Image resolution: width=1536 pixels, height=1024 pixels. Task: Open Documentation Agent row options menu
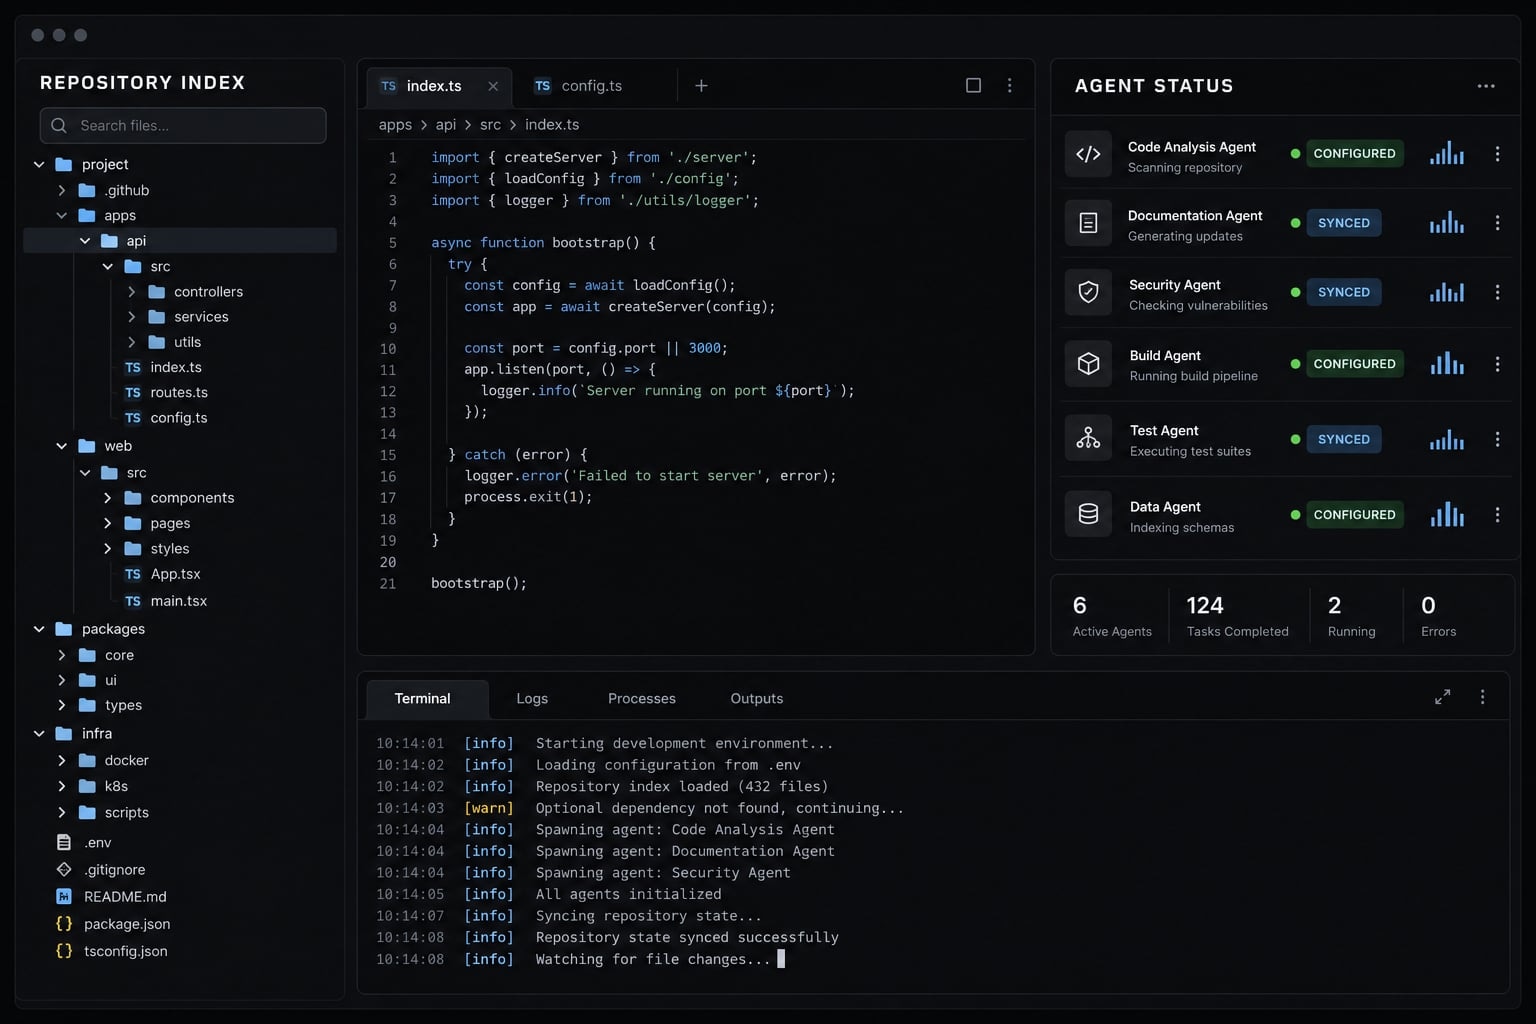click(x=1497, y=223)
